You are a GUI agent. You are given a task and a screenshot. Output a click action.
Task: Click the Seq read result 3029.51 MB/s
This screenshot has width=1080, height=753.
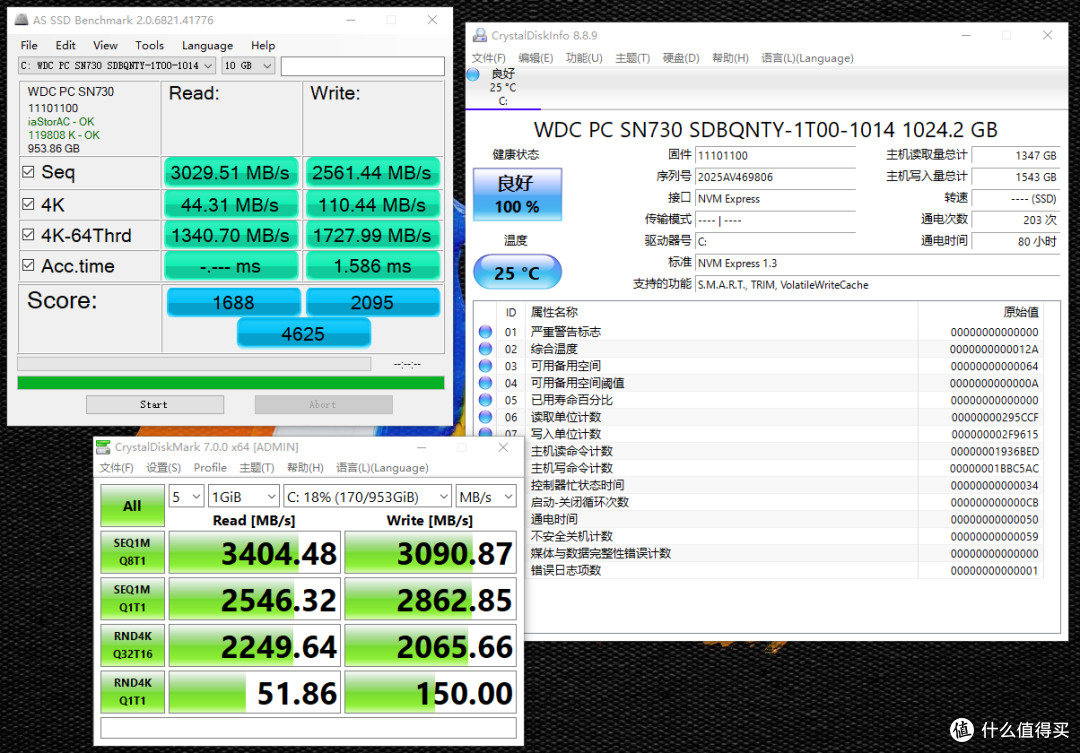pos(231,172)
